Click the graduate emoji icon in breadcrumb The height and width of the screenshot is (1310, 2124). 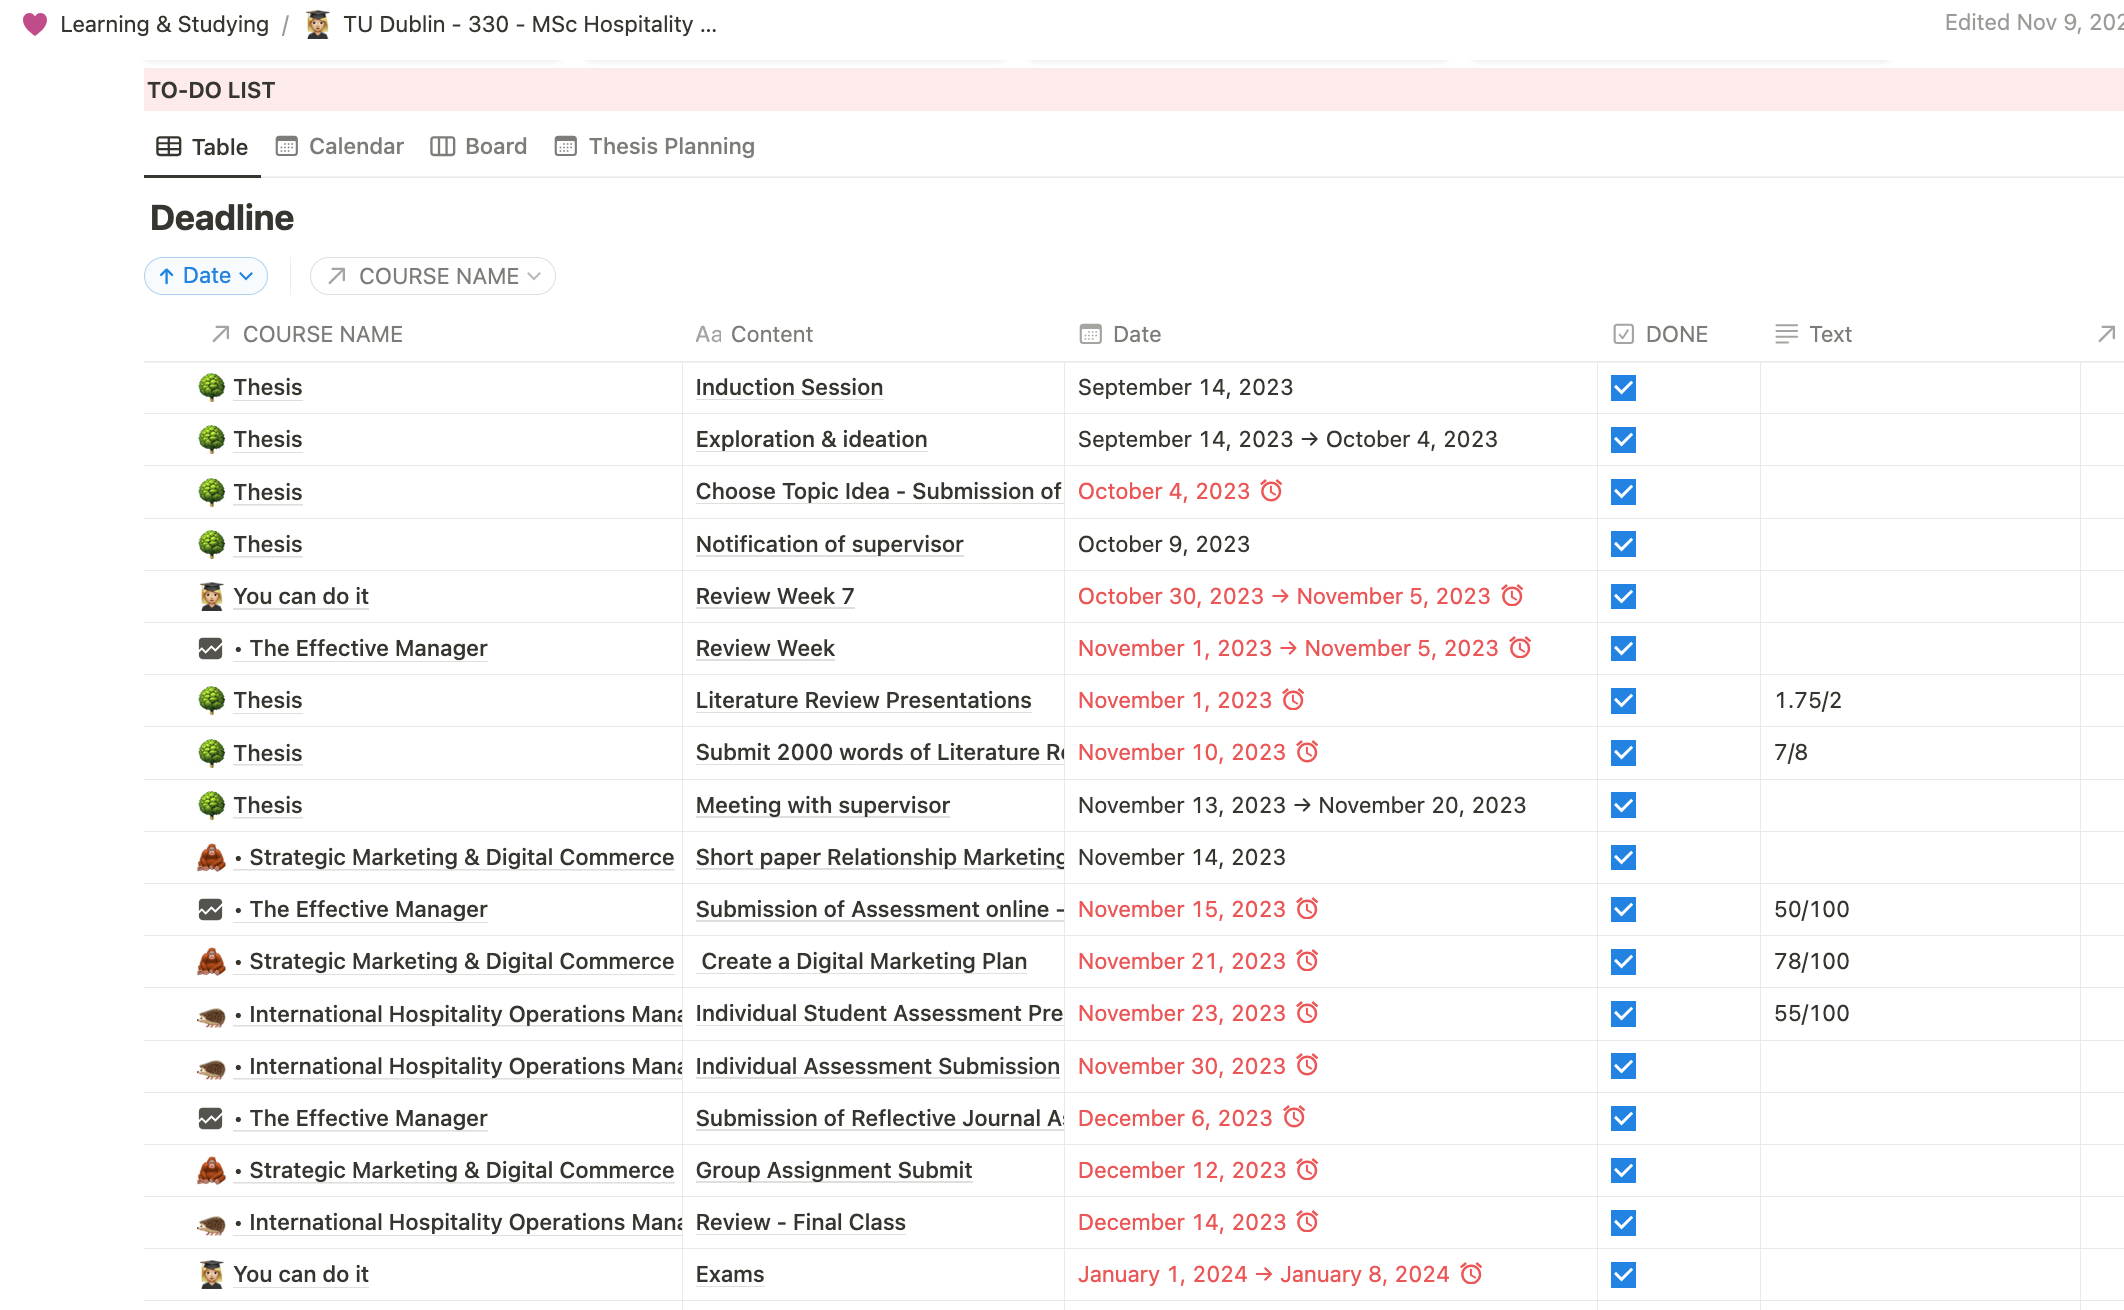tap(318, 24)
